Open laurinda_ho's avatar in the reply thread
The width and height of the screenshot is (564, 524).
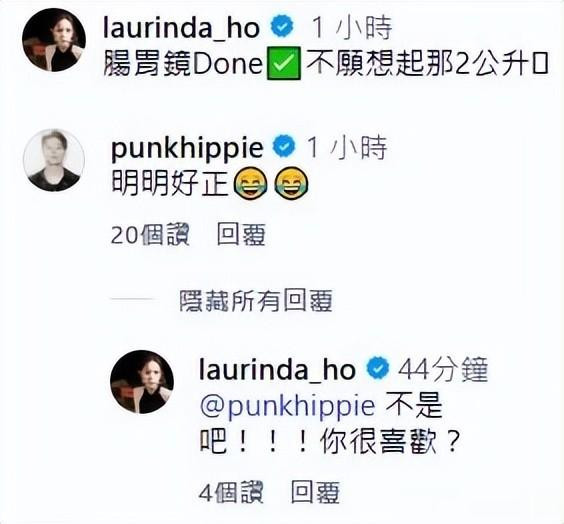point(142,382)
